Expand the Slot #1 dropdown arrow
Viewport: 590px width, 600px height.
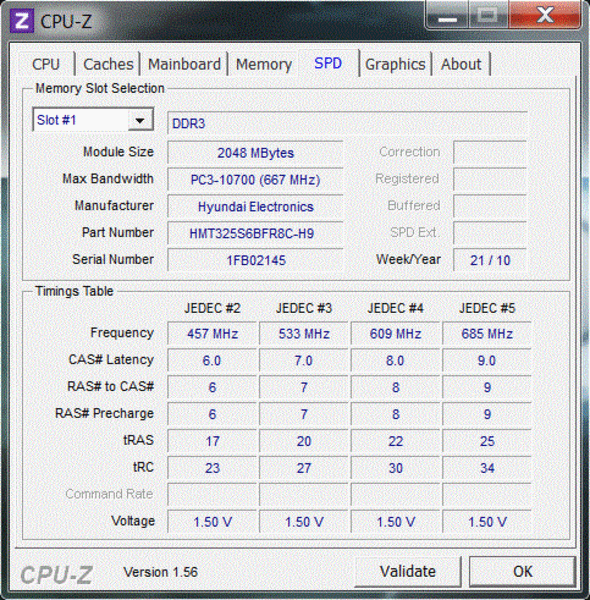click(x=140, y=121)
